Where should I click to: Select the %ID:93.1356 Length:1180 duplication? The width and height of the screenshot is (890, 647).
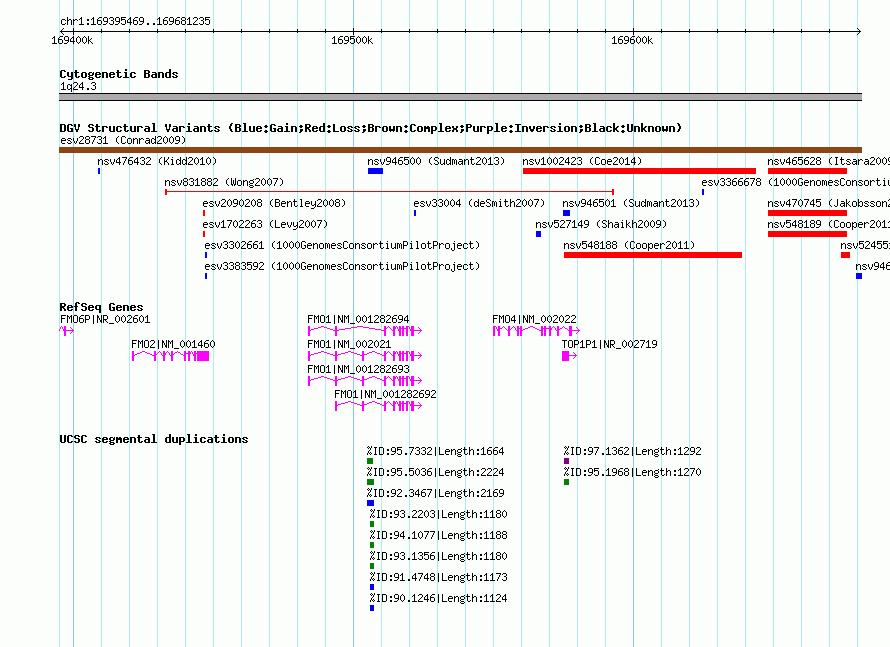point(372,566)
